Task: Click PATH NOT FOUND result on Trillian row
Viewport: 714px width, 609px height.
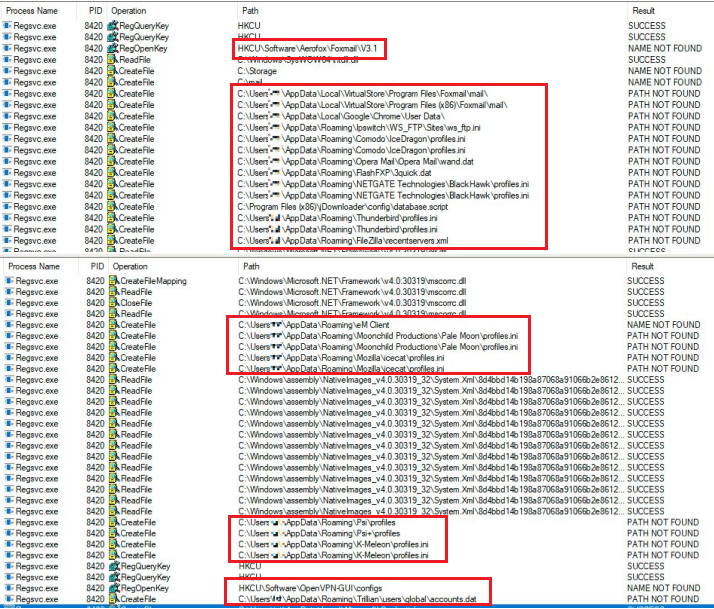Action: coord(663,599)
